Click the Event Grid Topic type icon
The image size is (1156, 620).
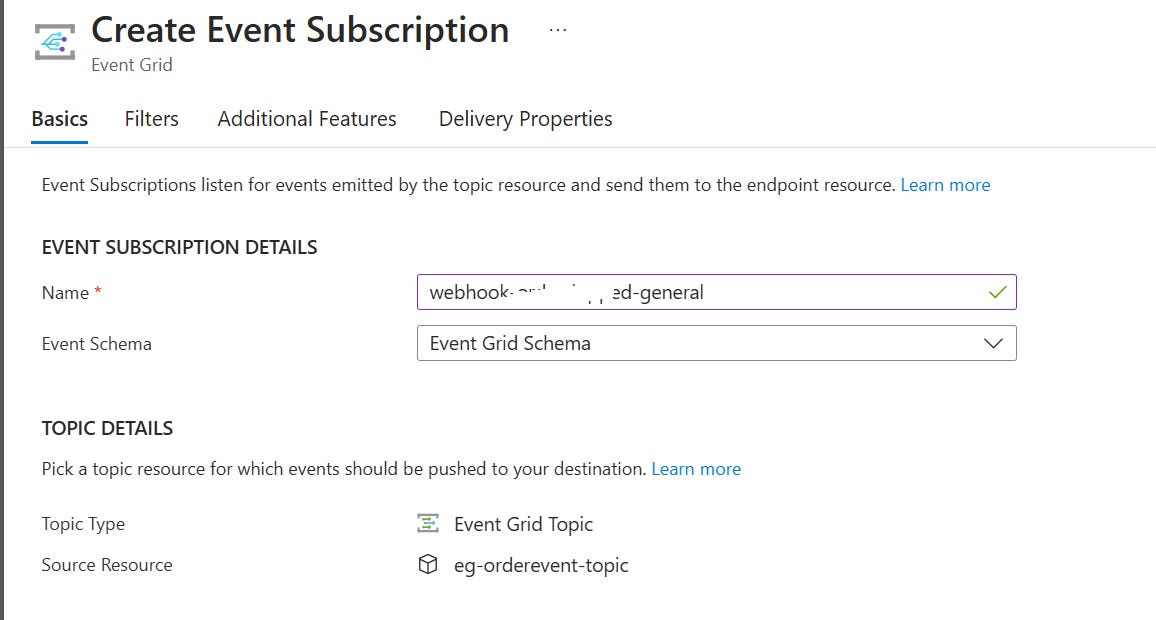coord(428,523)
